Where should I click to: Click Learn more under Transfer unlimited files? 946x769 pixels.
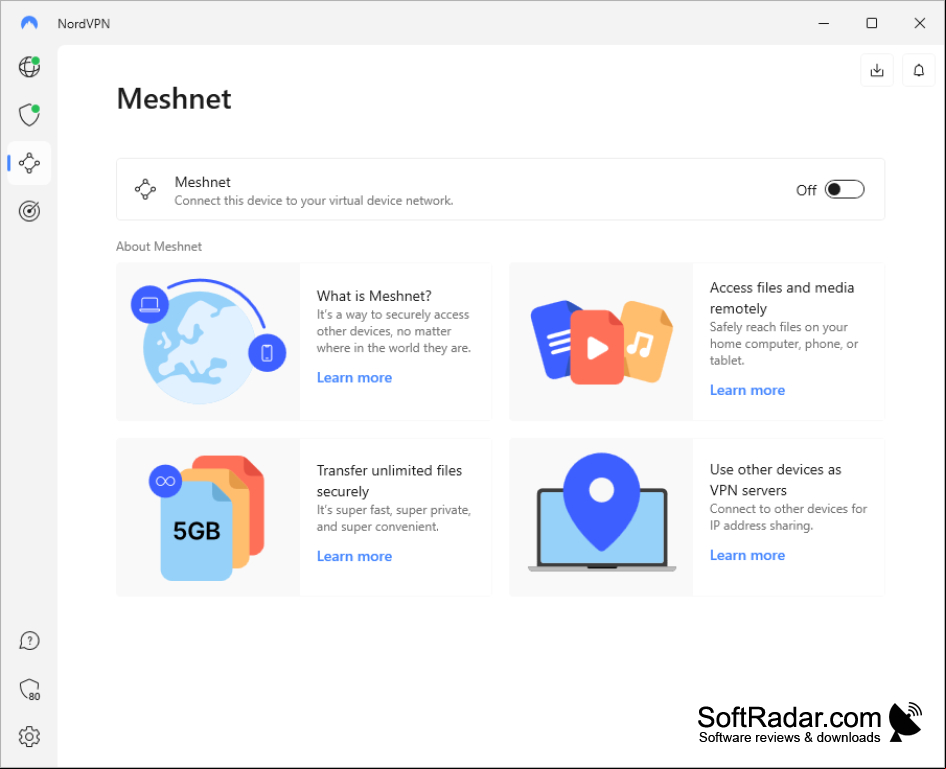(x=354, y=556)
